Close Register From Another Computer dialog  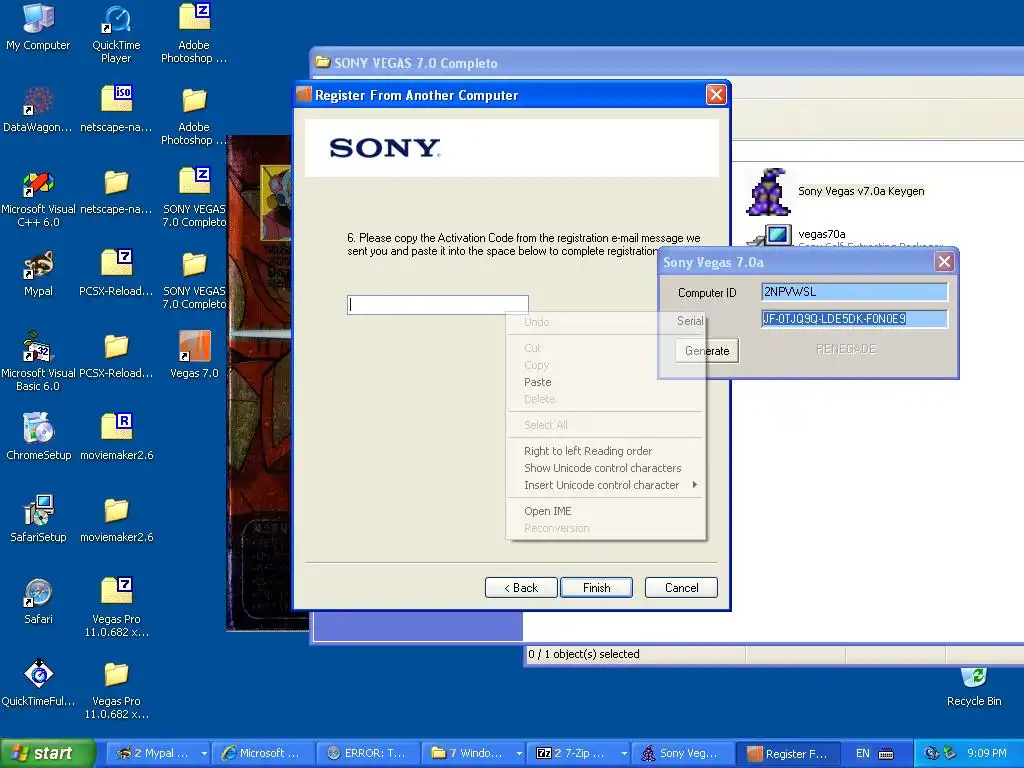point(716,95)
